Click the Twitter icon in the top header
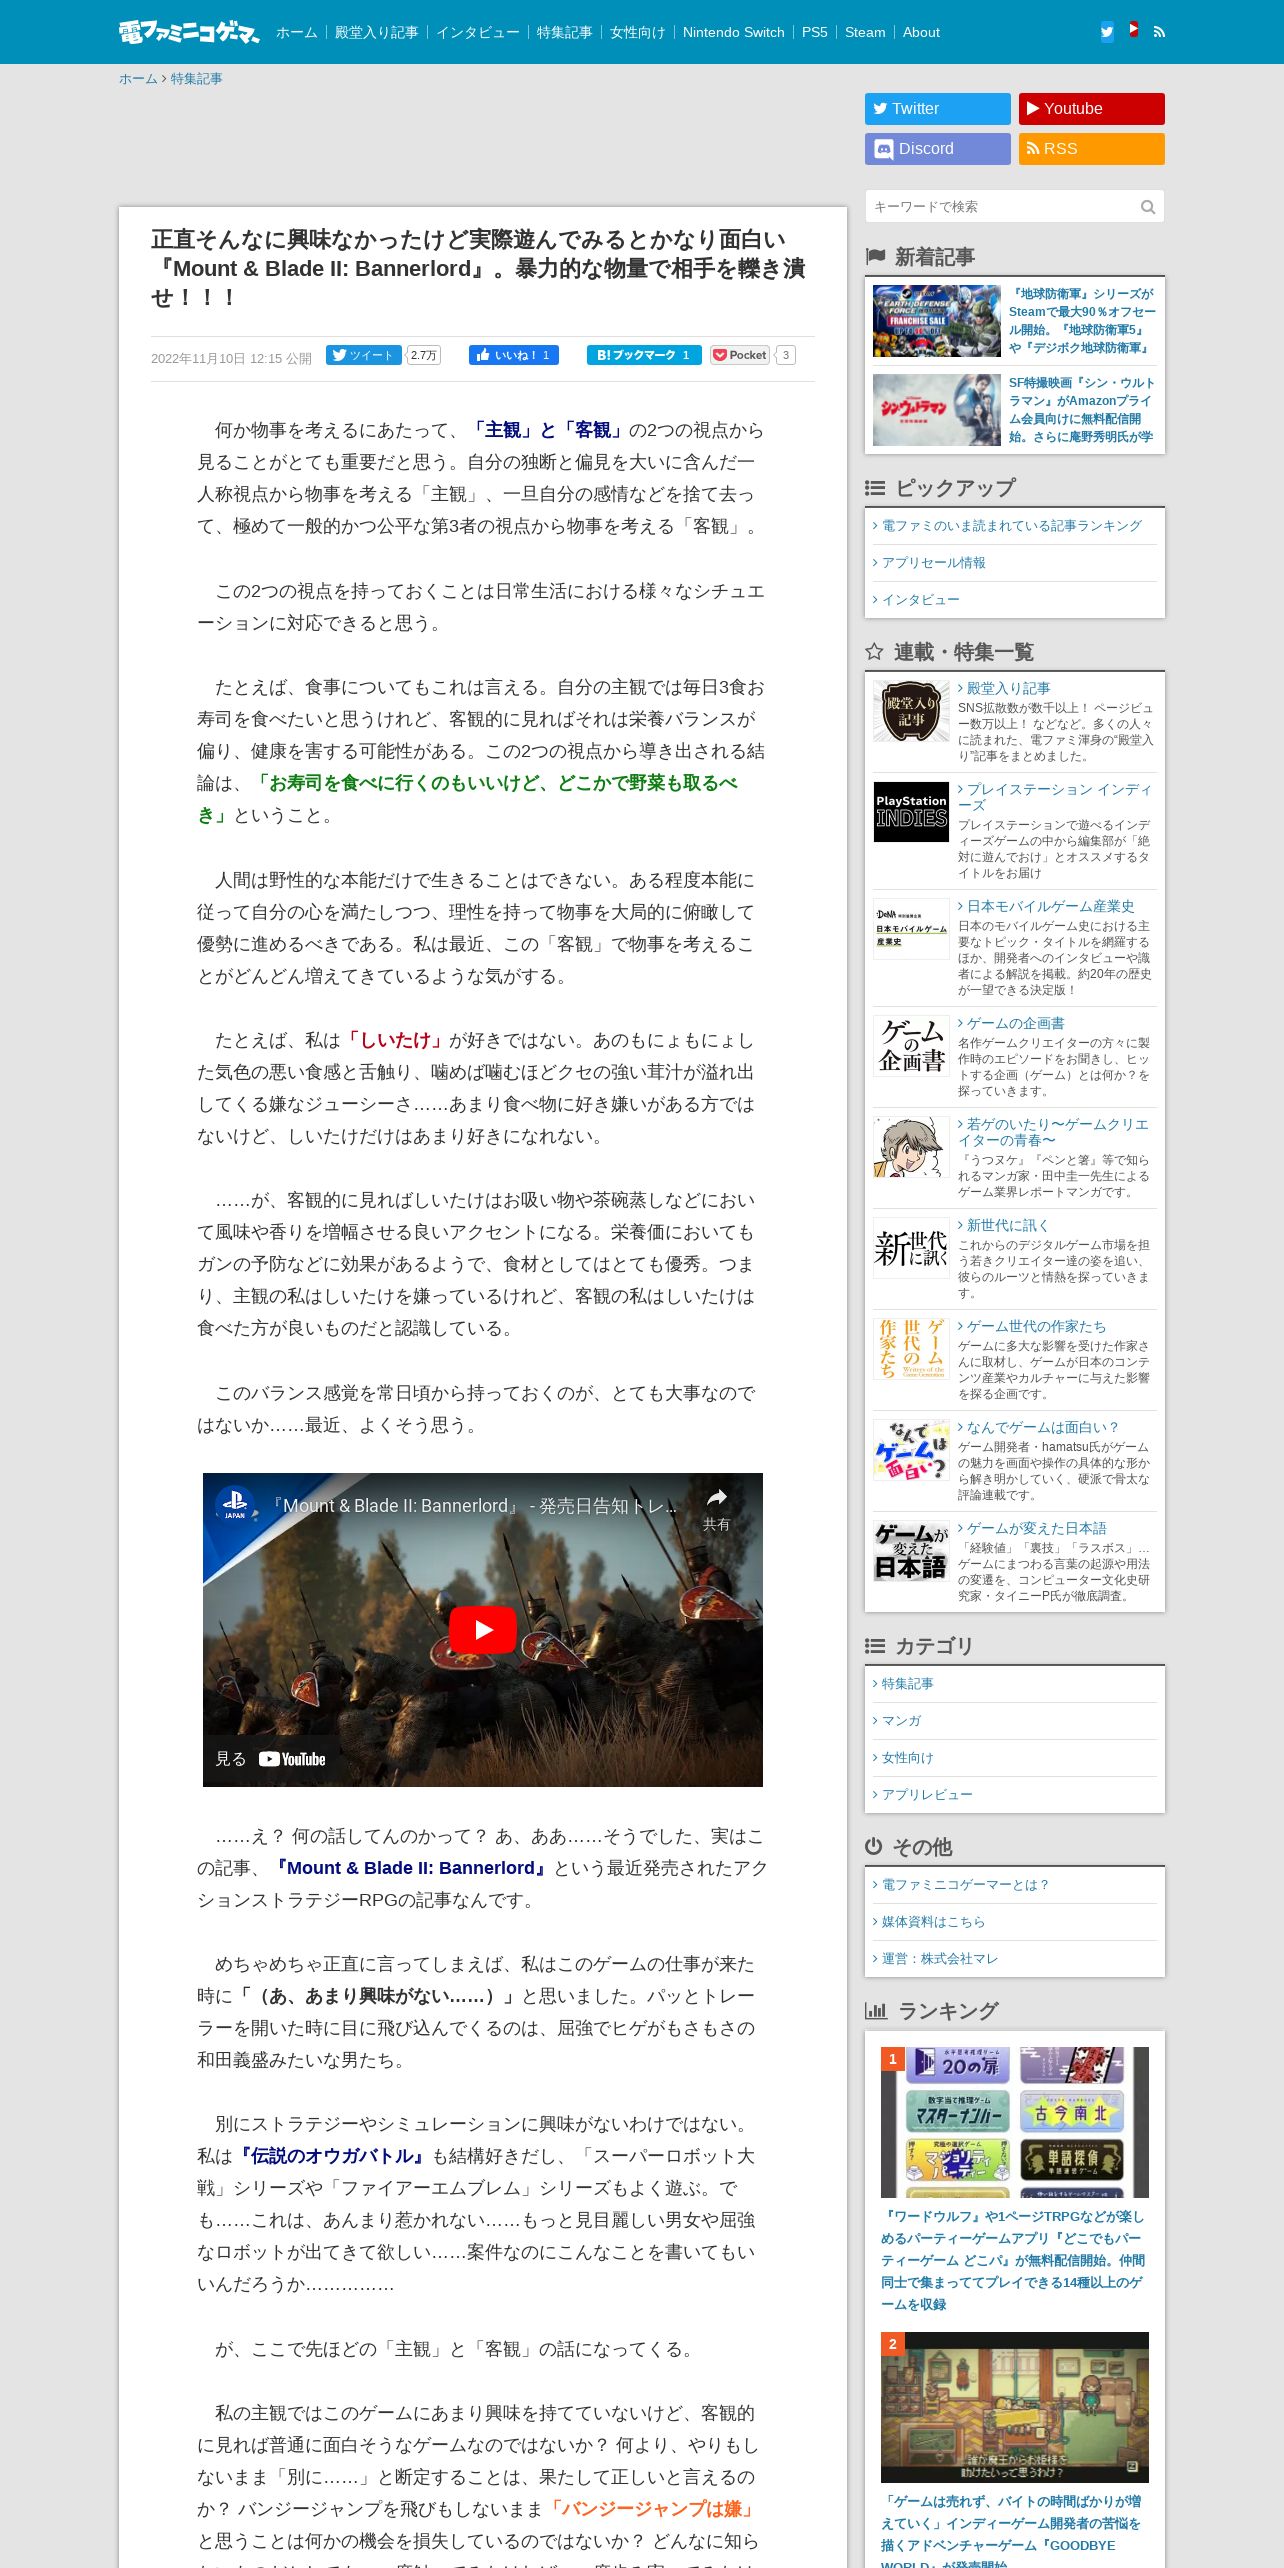Screen dimensions: 1284x2568 pos(1107,32)
